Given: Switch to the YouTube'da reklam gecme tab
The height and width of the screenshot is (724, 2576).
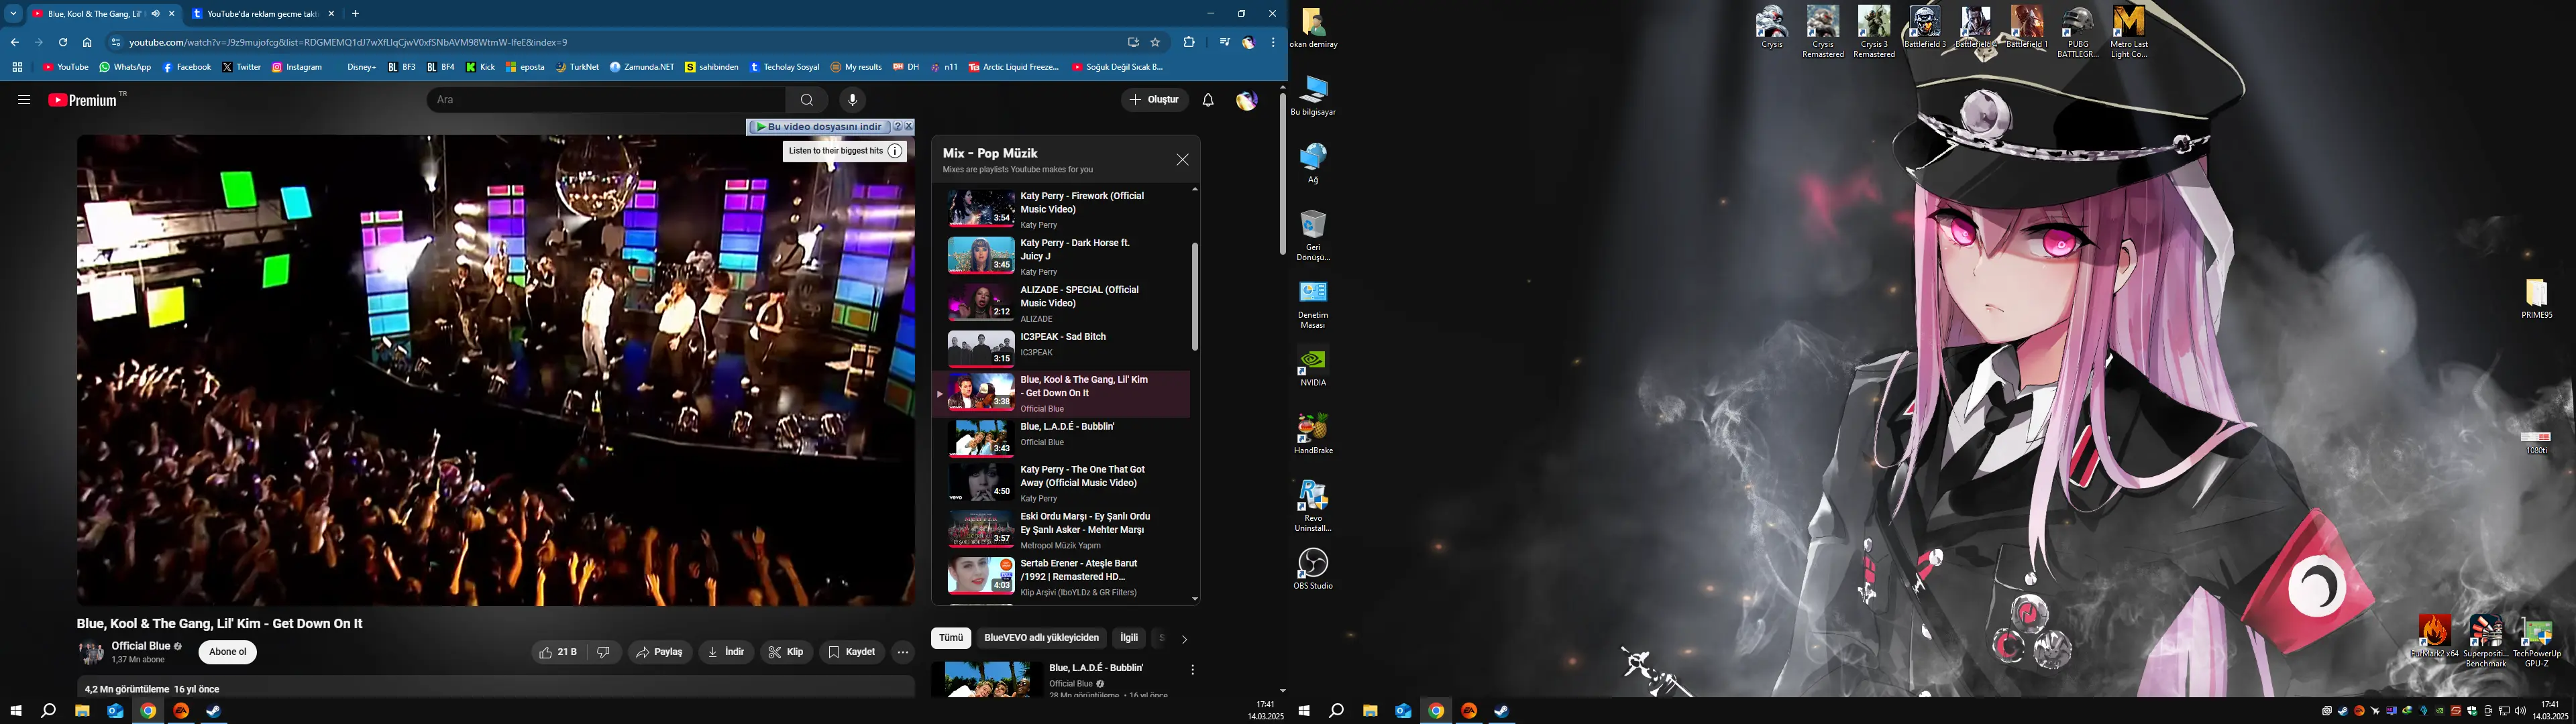Looking at the screenshot, I should (x=263, y=14).
